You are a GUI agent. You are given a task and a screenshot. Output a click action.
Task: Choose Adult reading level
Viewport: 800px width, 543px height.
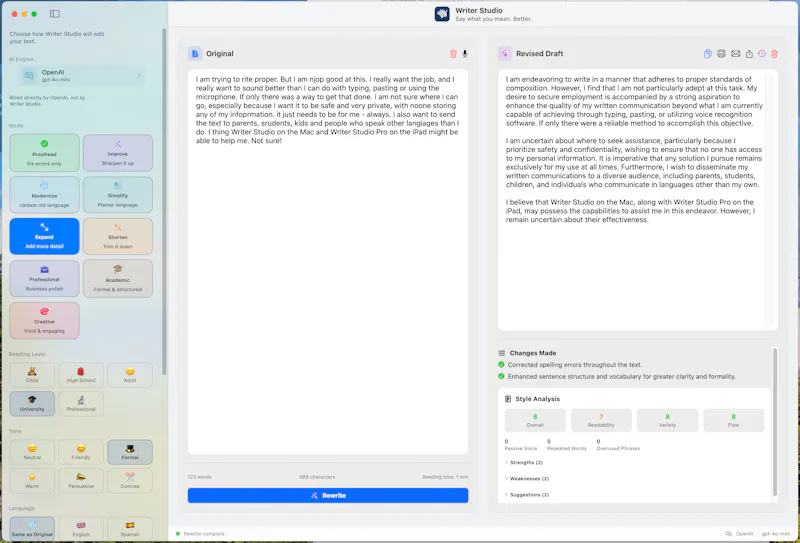[130, 375]
